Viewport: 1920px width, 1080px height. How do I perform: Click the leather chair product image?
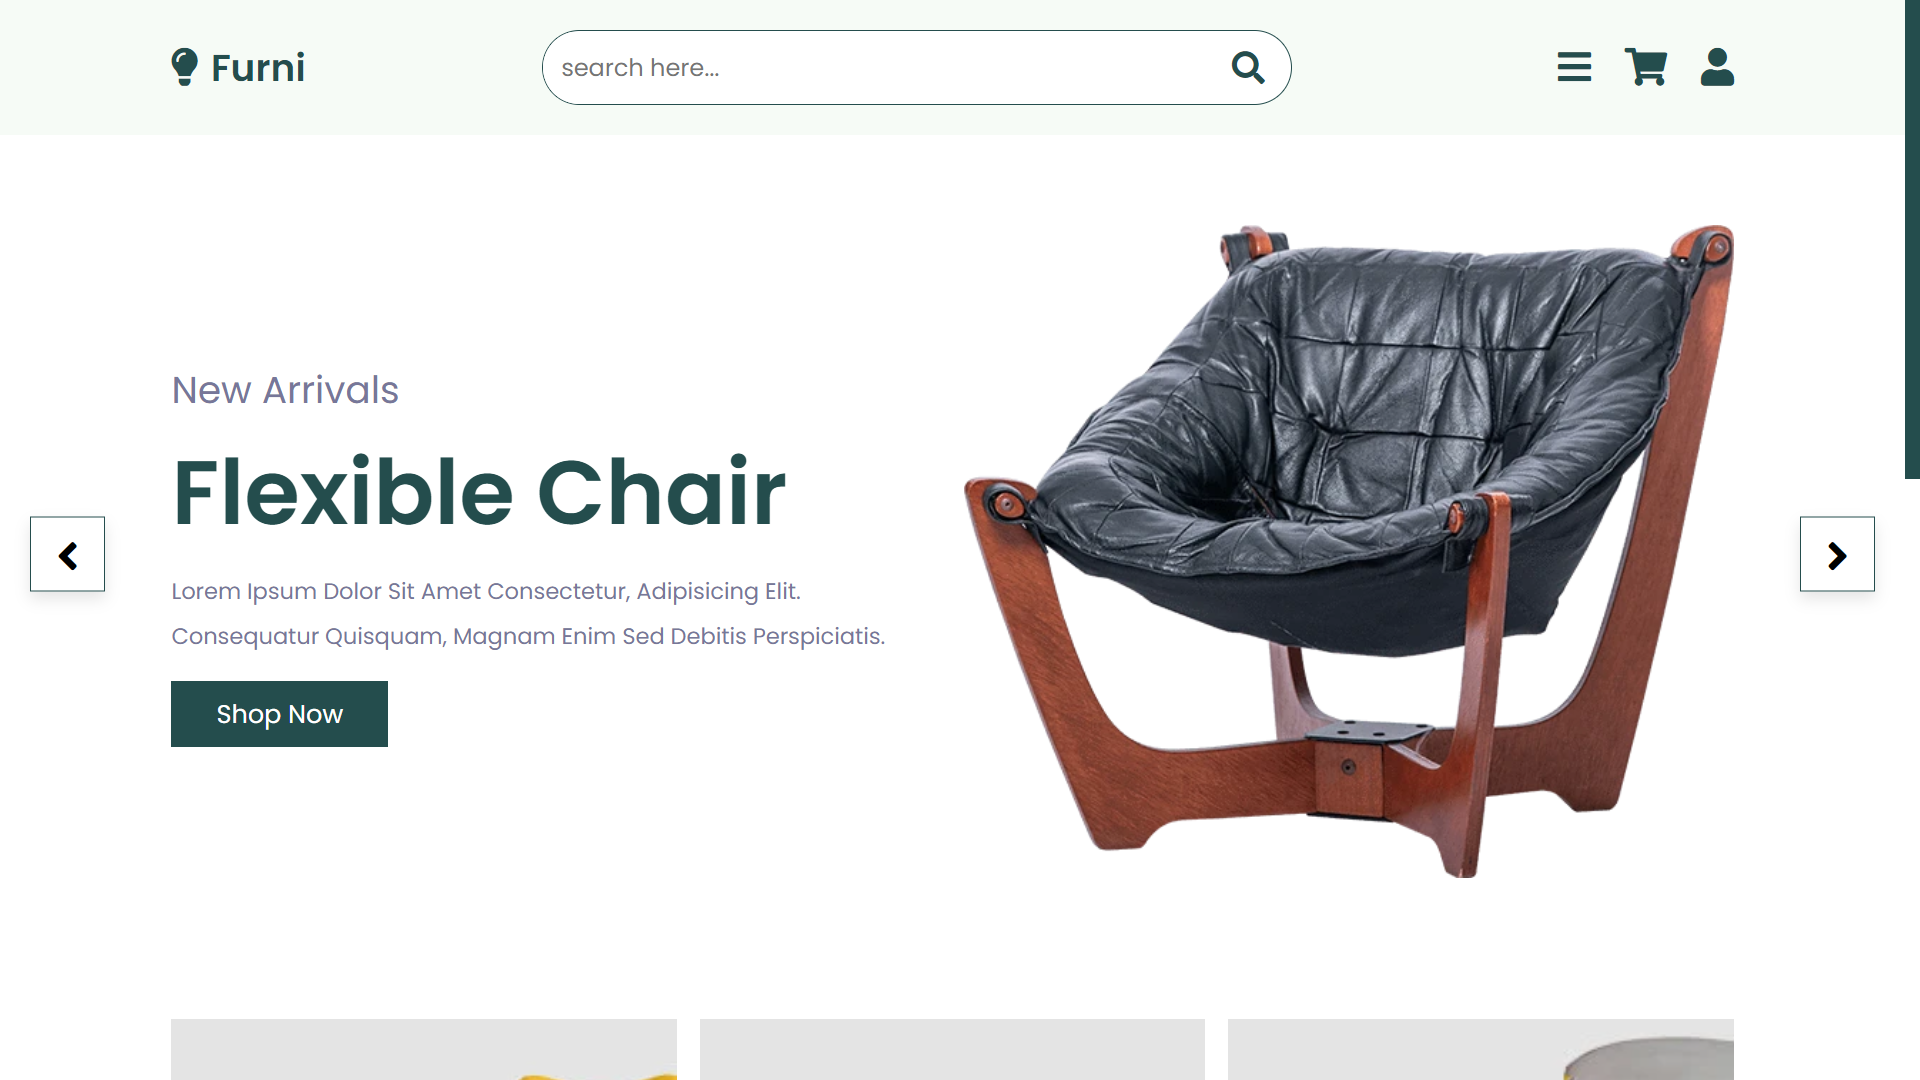click(1349, 551)
